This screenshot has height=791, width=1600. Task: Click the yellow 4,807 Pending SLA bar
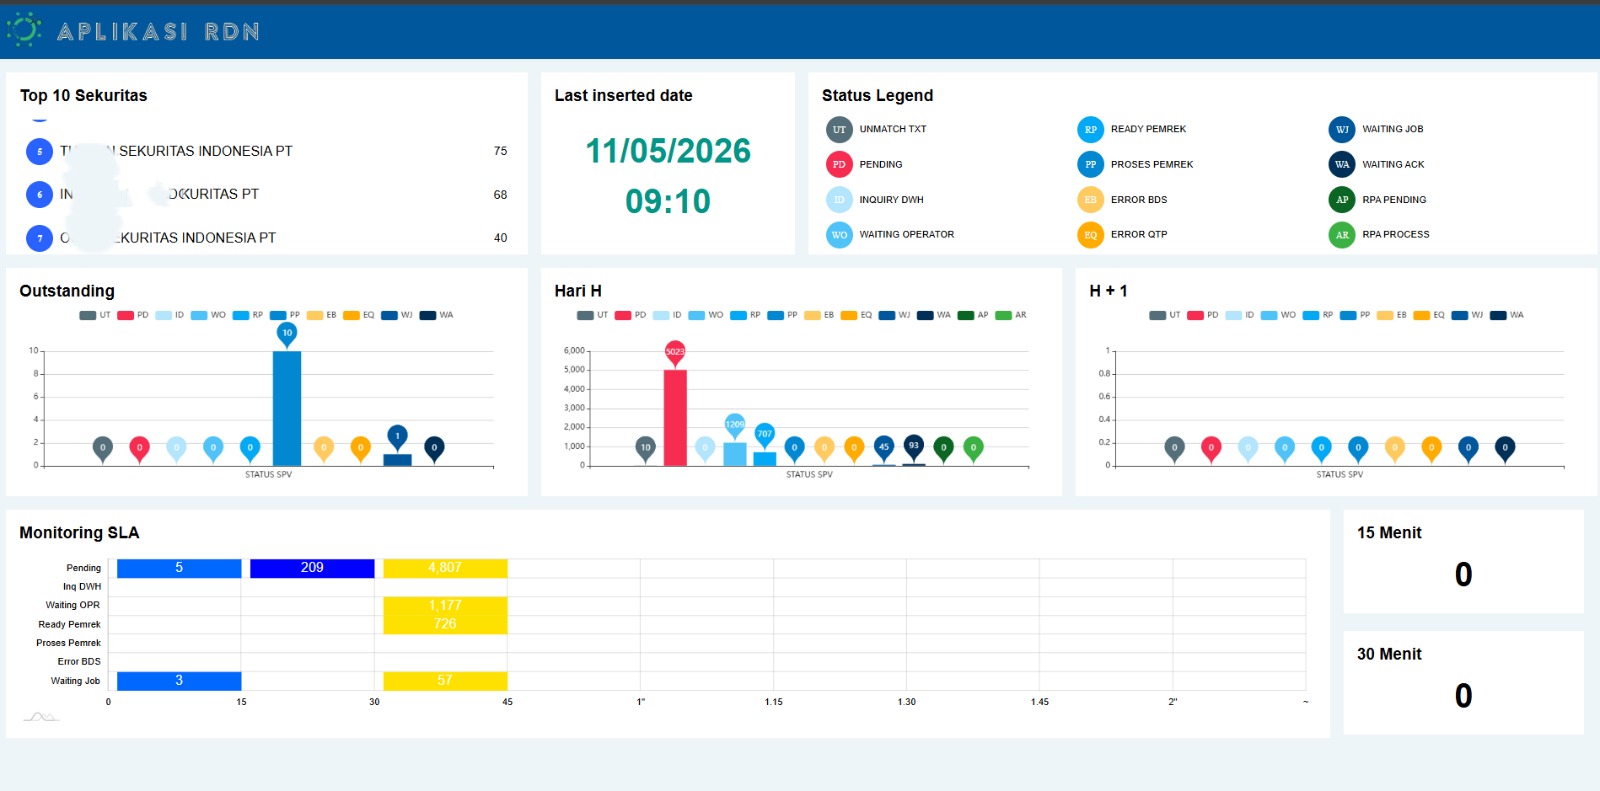[x=445, y=568]
